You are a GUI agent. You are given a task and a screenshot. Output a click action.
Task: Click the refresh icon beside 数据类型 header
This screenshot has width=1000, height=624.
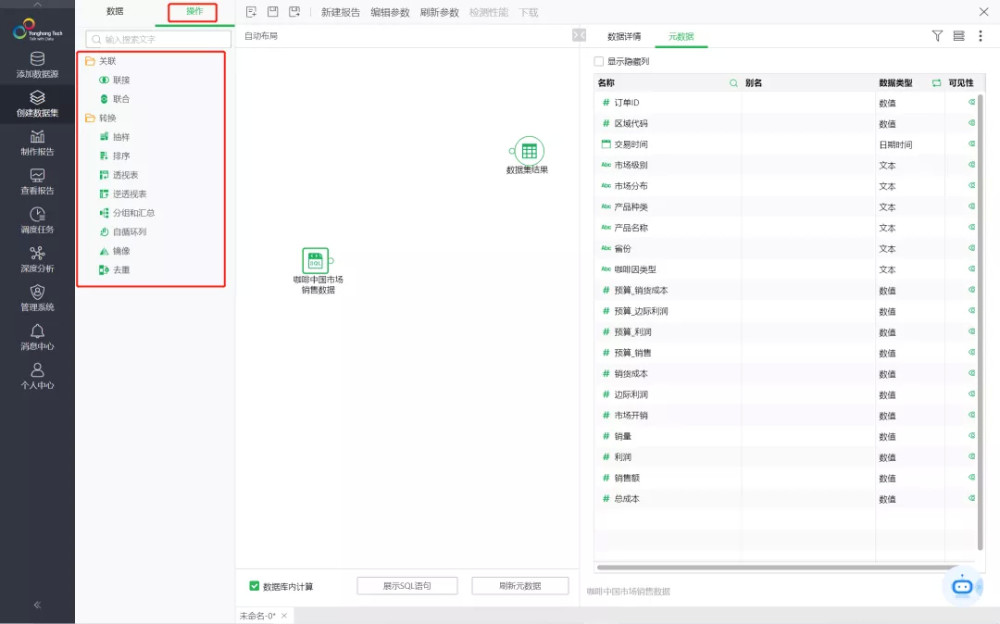[x=936, y=83]
